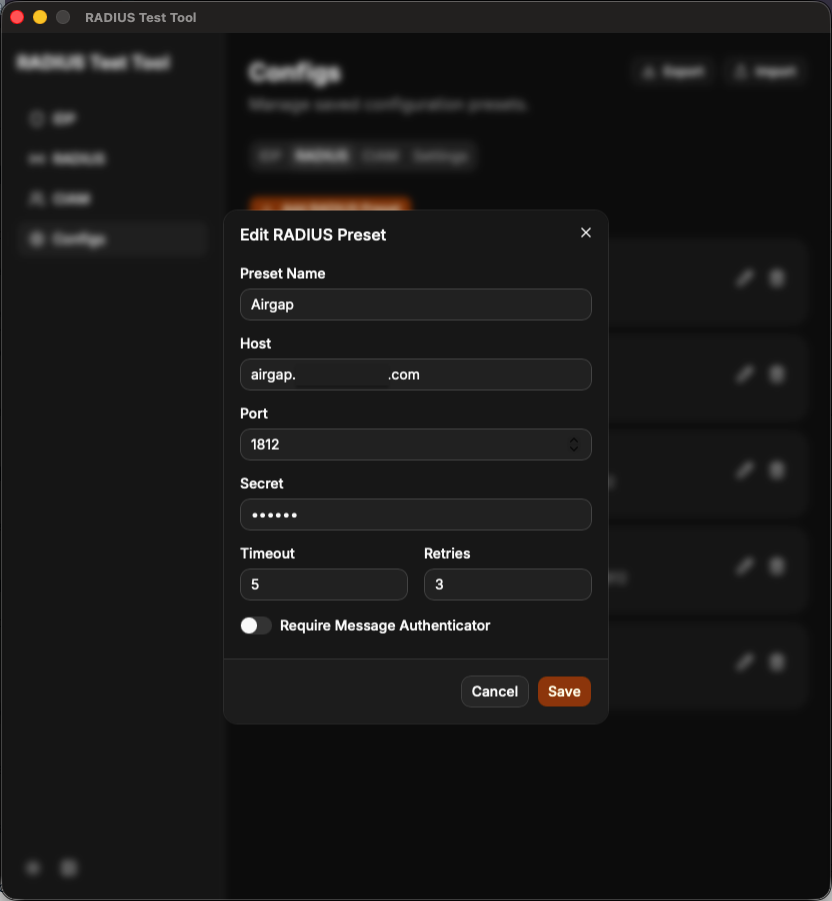The image size is (832, 901).
Task: Close the window with the red button
Action: (17, 17)
